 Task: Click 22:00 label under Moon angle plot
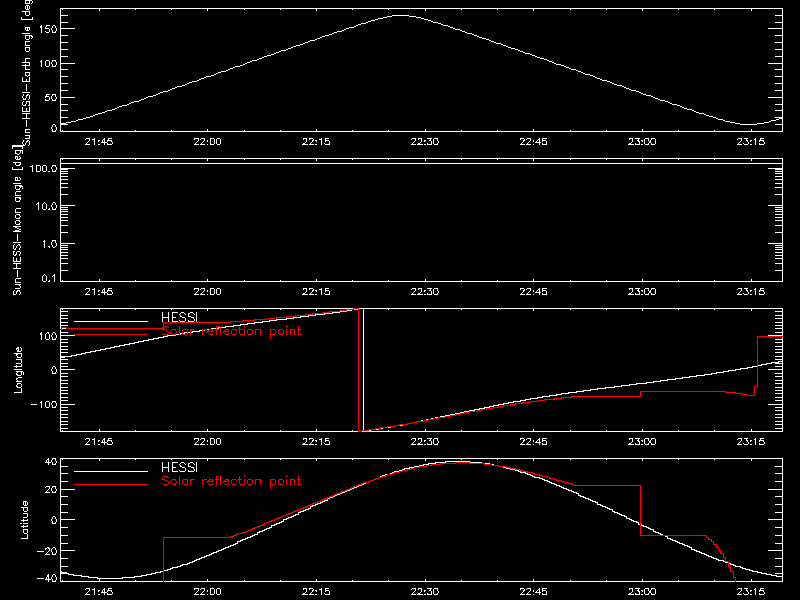click(x=208, y=292)
